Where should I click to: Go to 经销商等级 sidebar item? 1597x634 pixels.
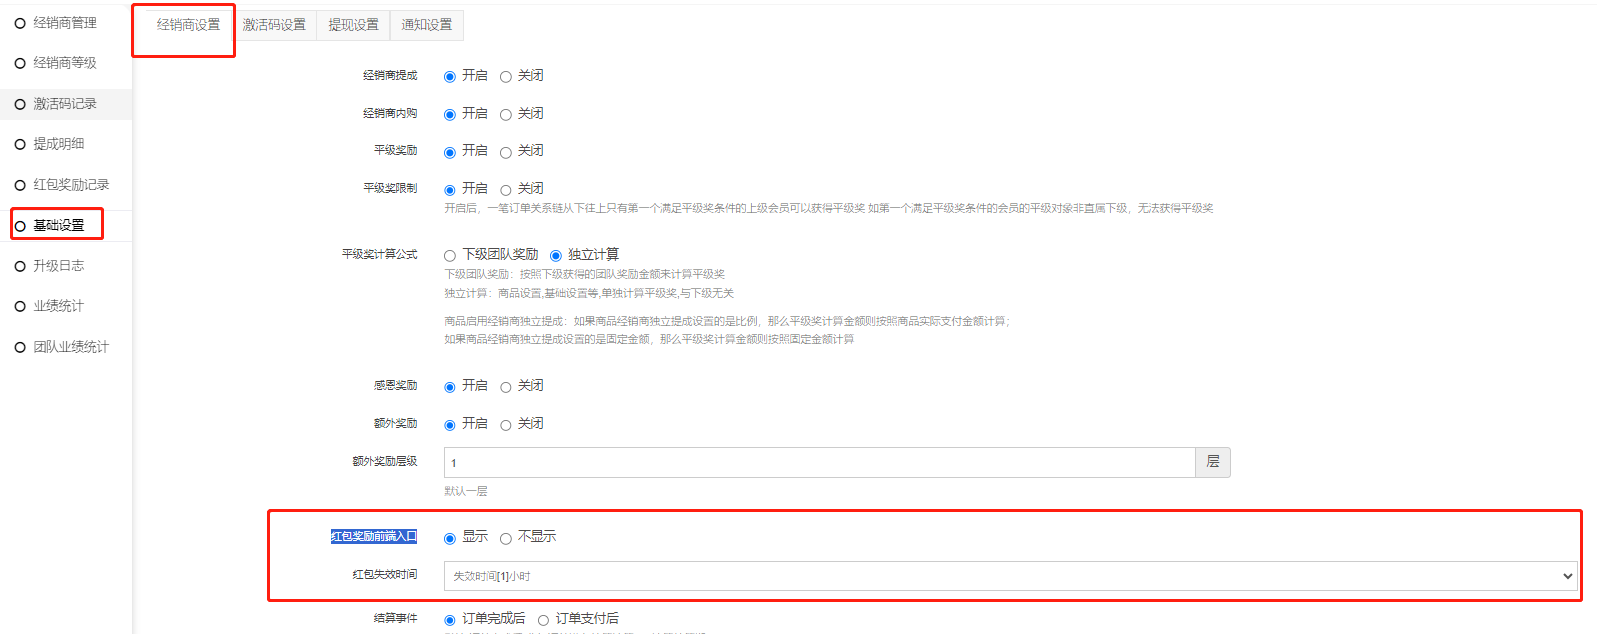tap(64, 63)
